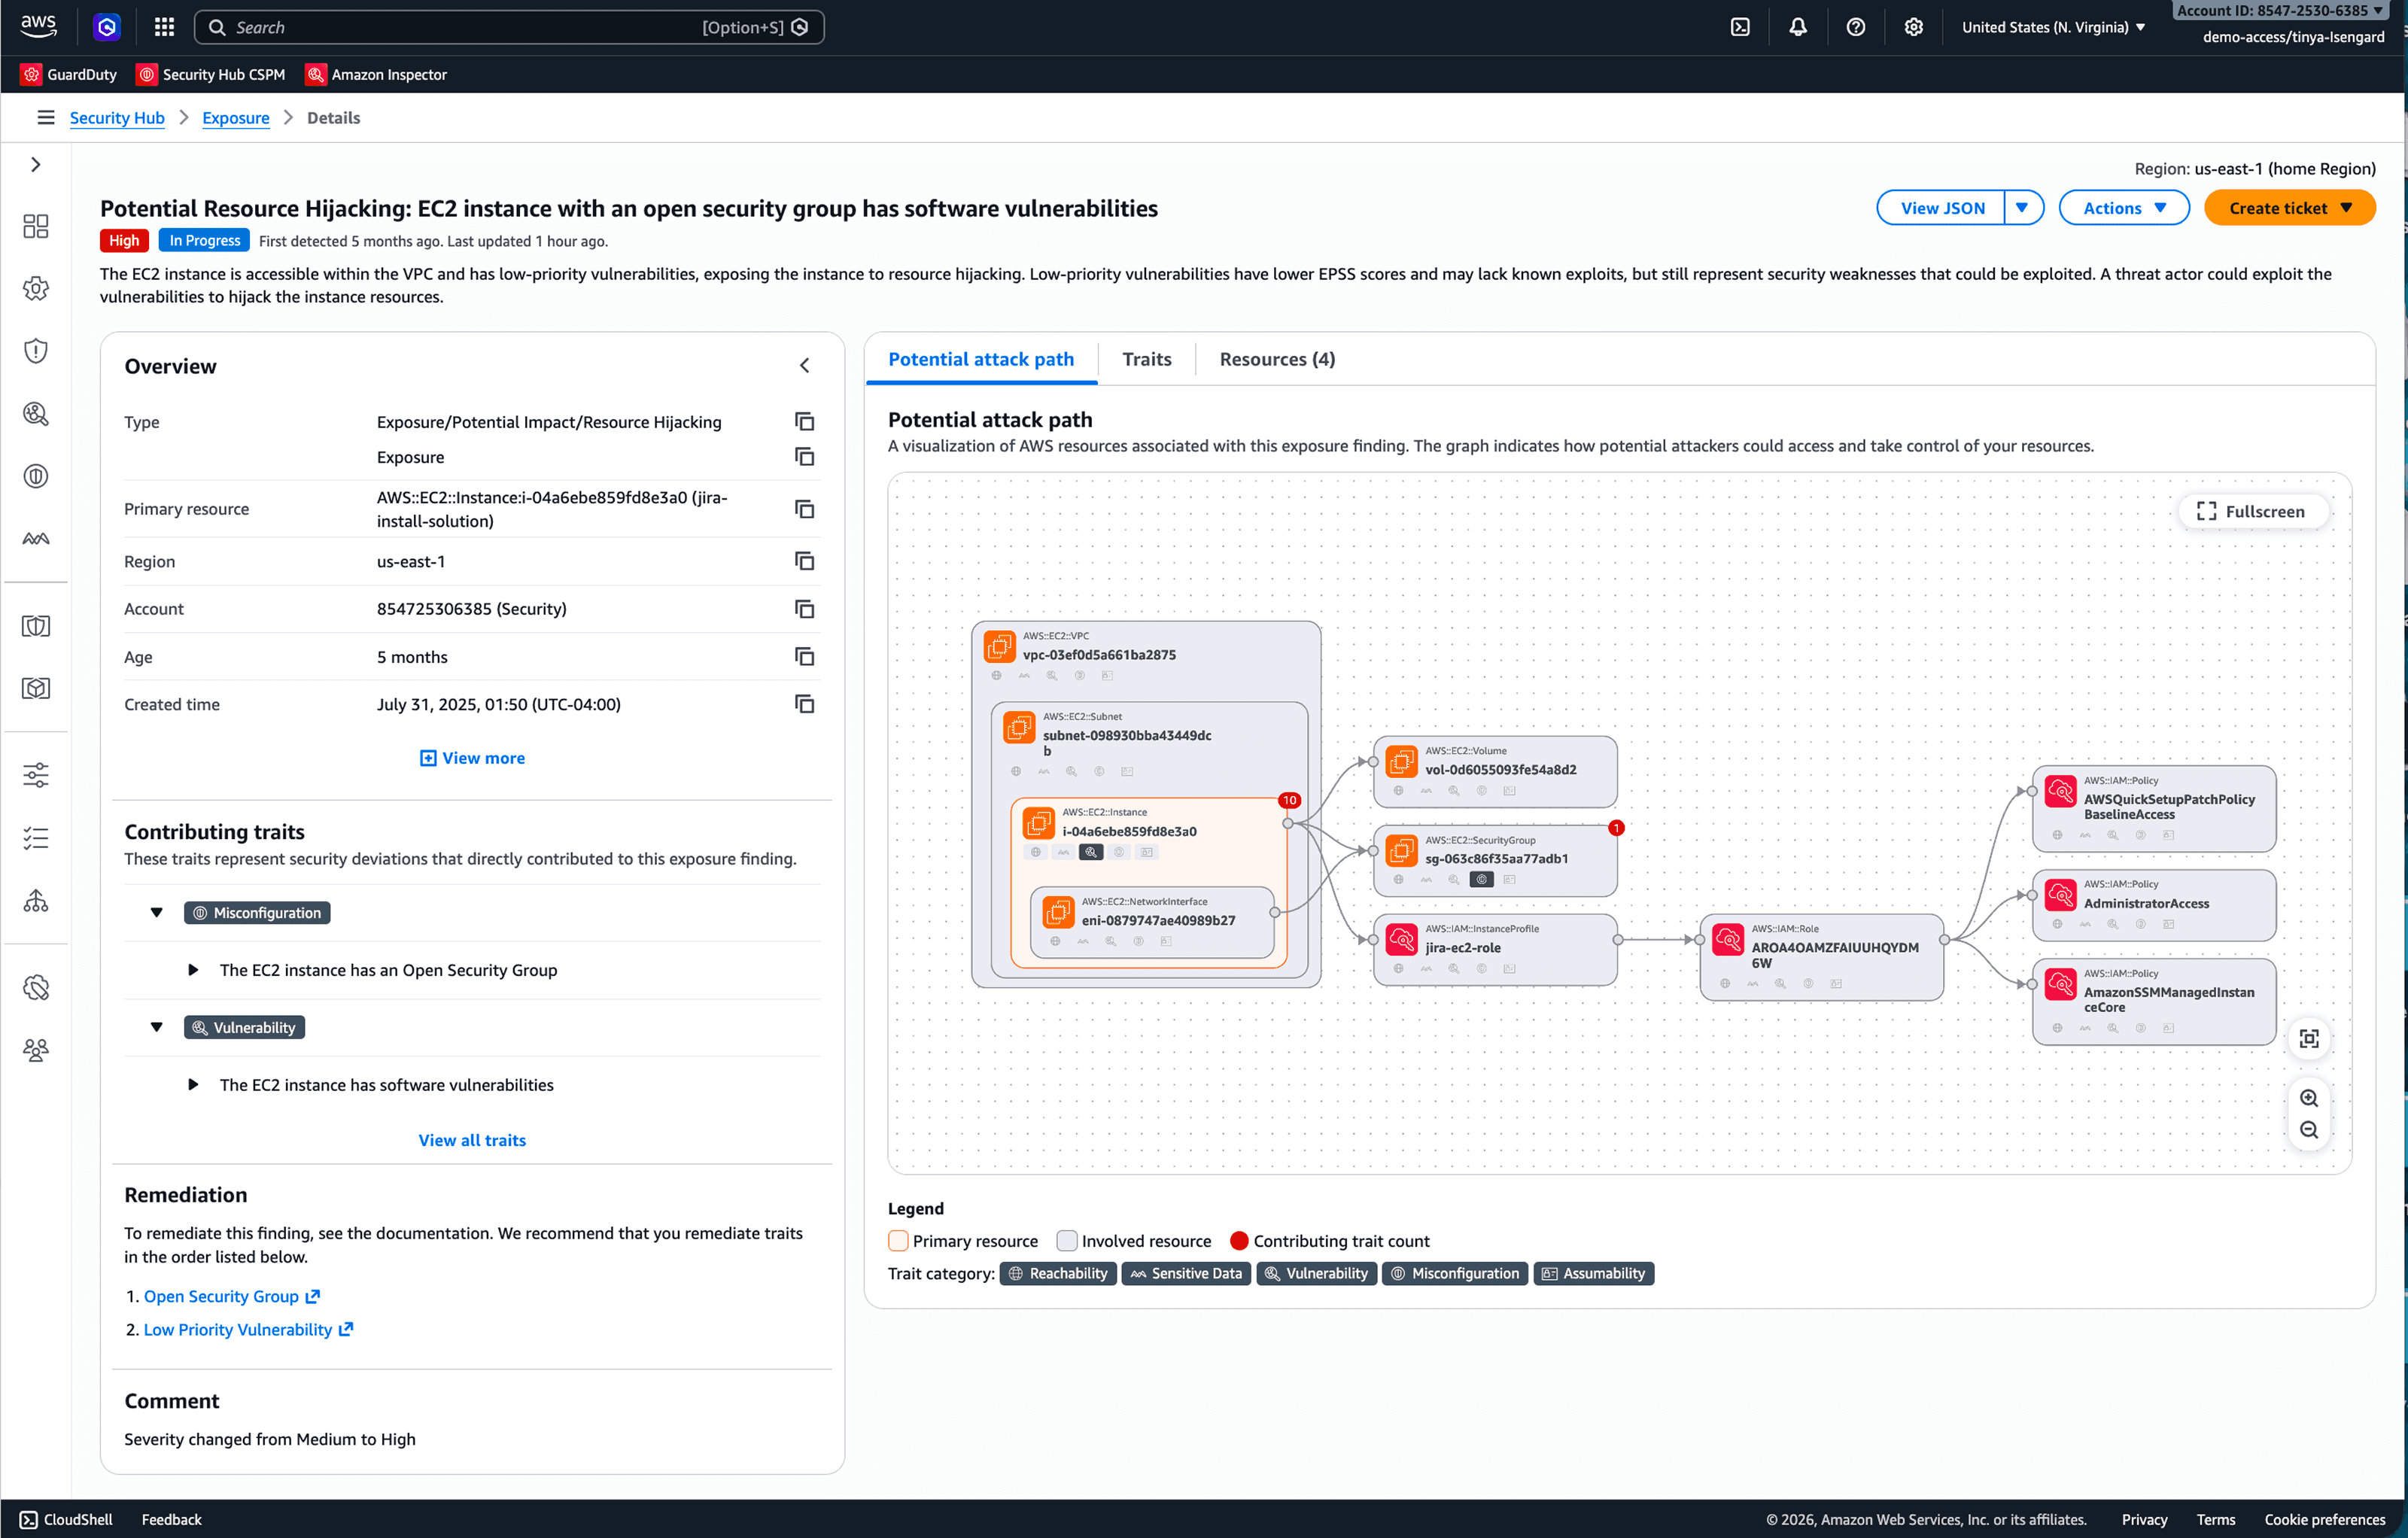Open the GuardDuty favorite shortcut

69,75
